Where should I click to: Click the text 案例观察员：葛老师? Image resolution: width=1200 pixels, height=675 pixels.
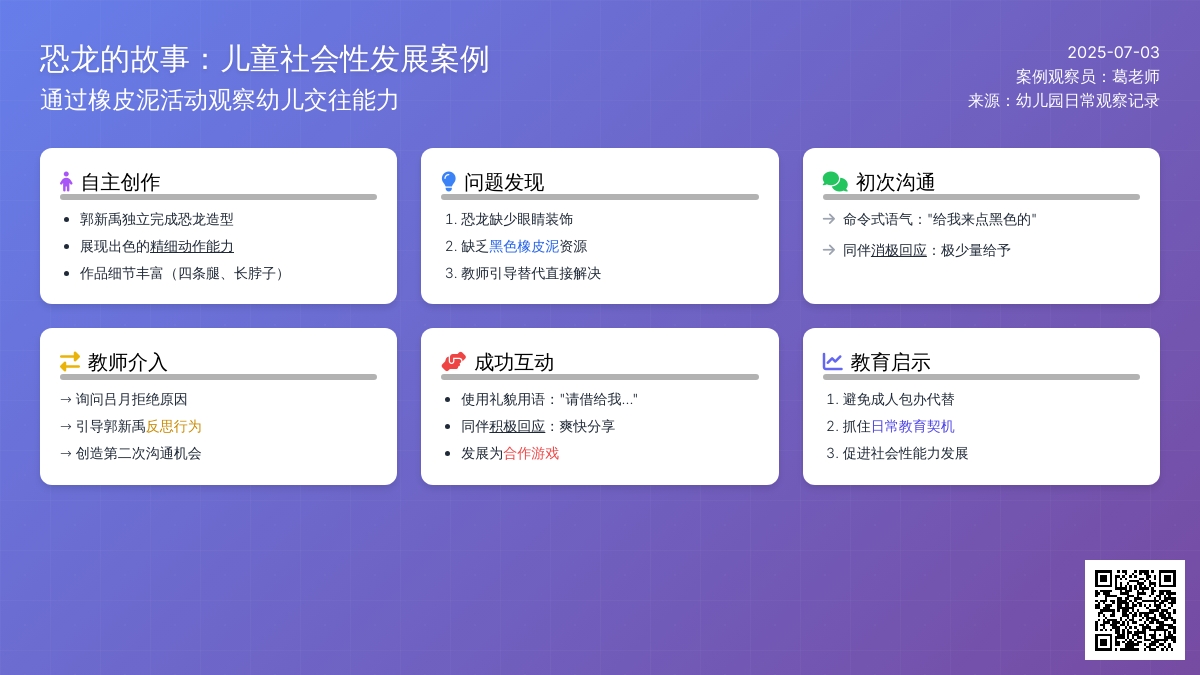(x=1088, y=77)
